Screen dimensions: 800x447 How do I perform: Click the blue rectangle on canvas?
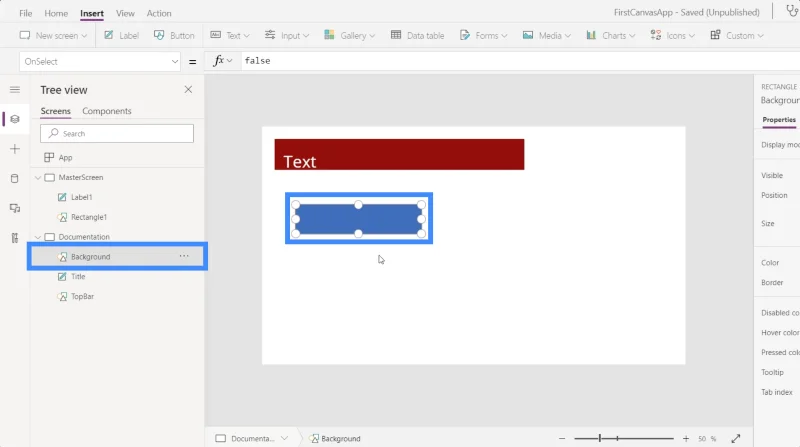tap(359, 219)
